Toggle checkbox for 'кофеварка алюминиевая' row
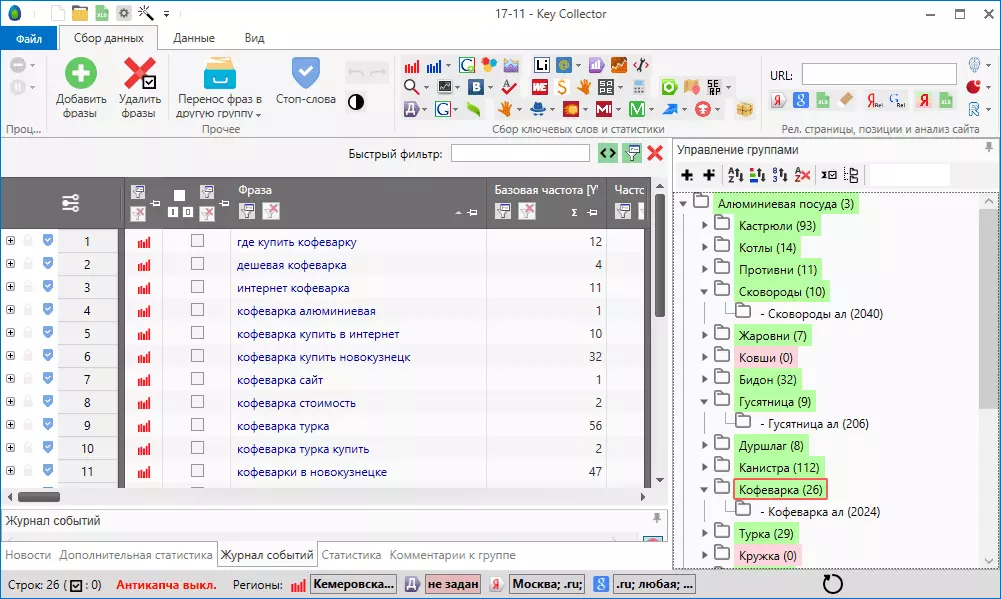Screen dimensions: 1001x599 pos(197,310)
